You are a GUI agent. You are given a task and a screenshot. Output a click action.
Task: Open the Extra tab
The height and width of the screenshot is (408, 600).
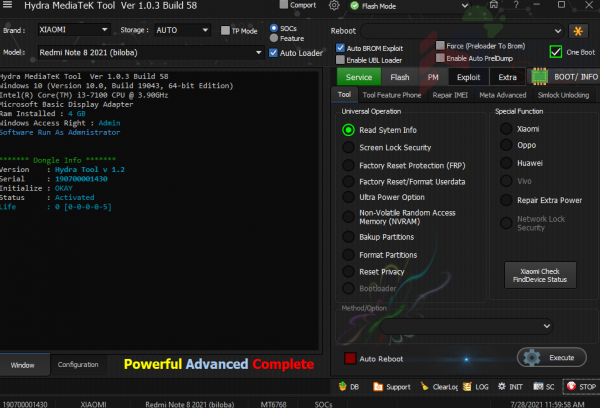coord(507,77)
